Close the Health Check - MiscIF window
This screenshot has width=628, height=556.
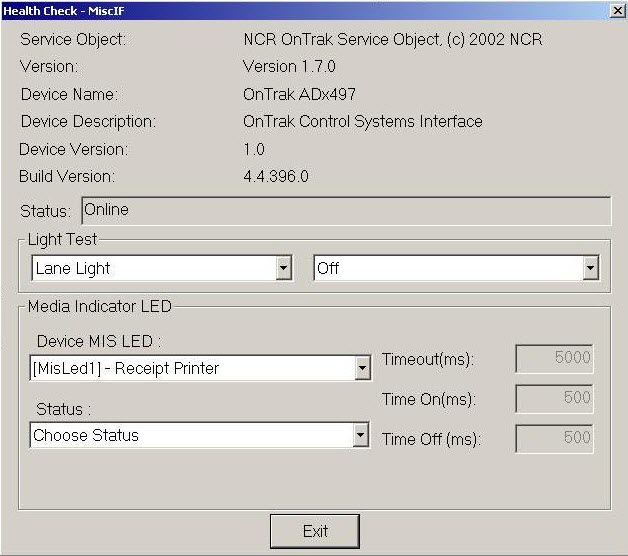pyautogui.click(x=618, y=11)
